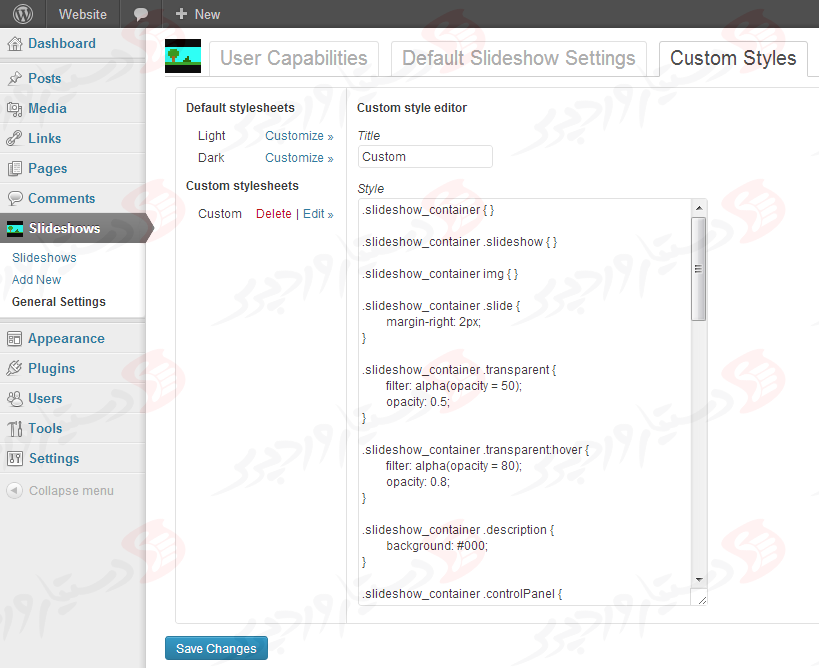The image size is (819, 668).
Task: Switch to the User Capabilities tab
Action: tap(293, 58)
